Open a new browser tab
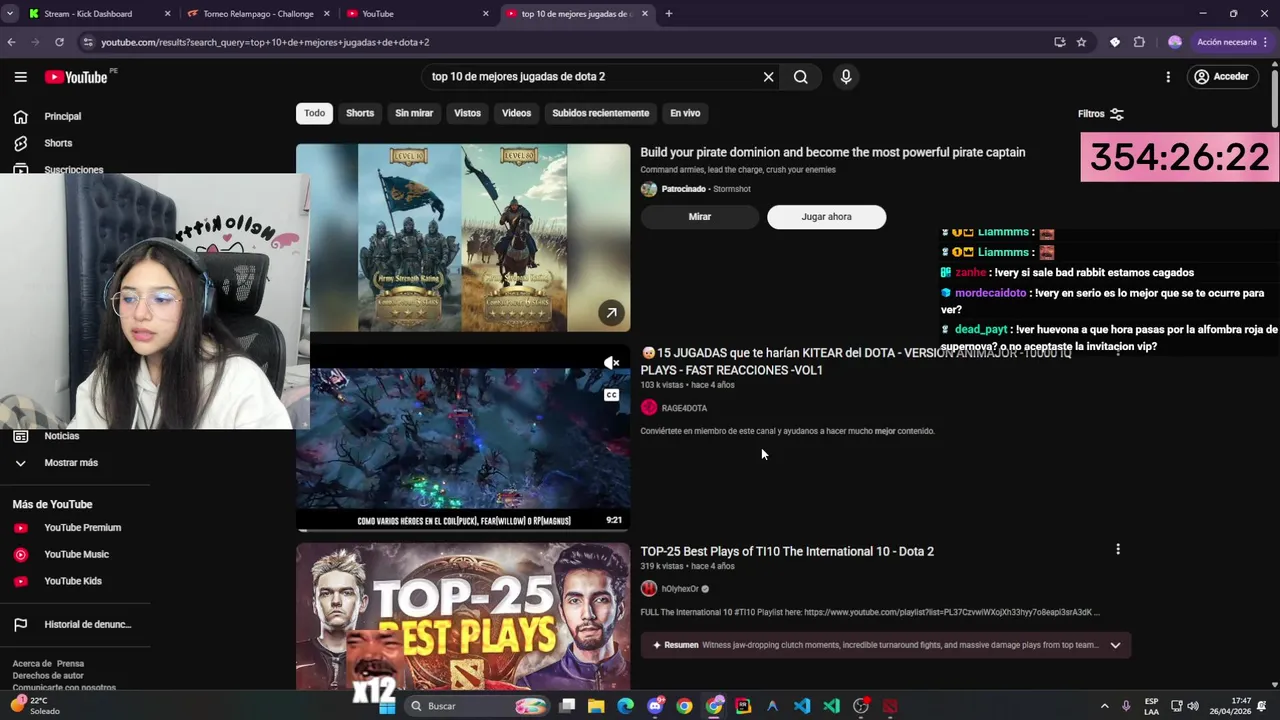This screenshot has height=720, width=1280. [x=669, y=14]
